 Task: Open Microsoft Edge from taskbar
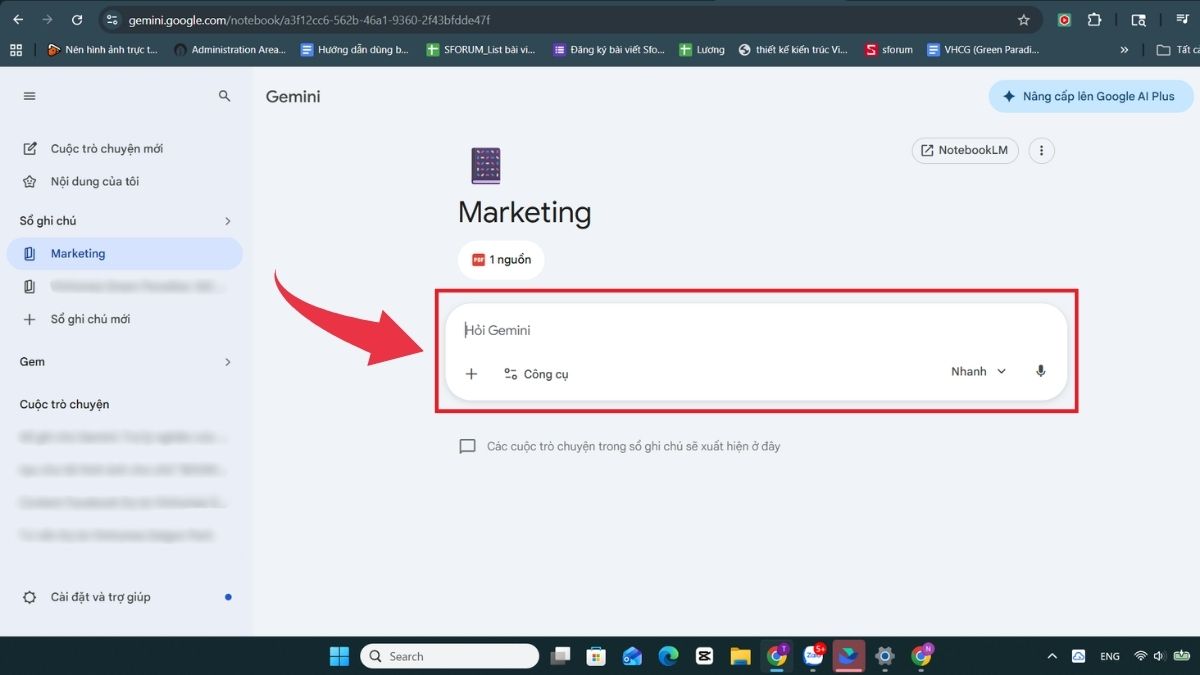[668, 656]
